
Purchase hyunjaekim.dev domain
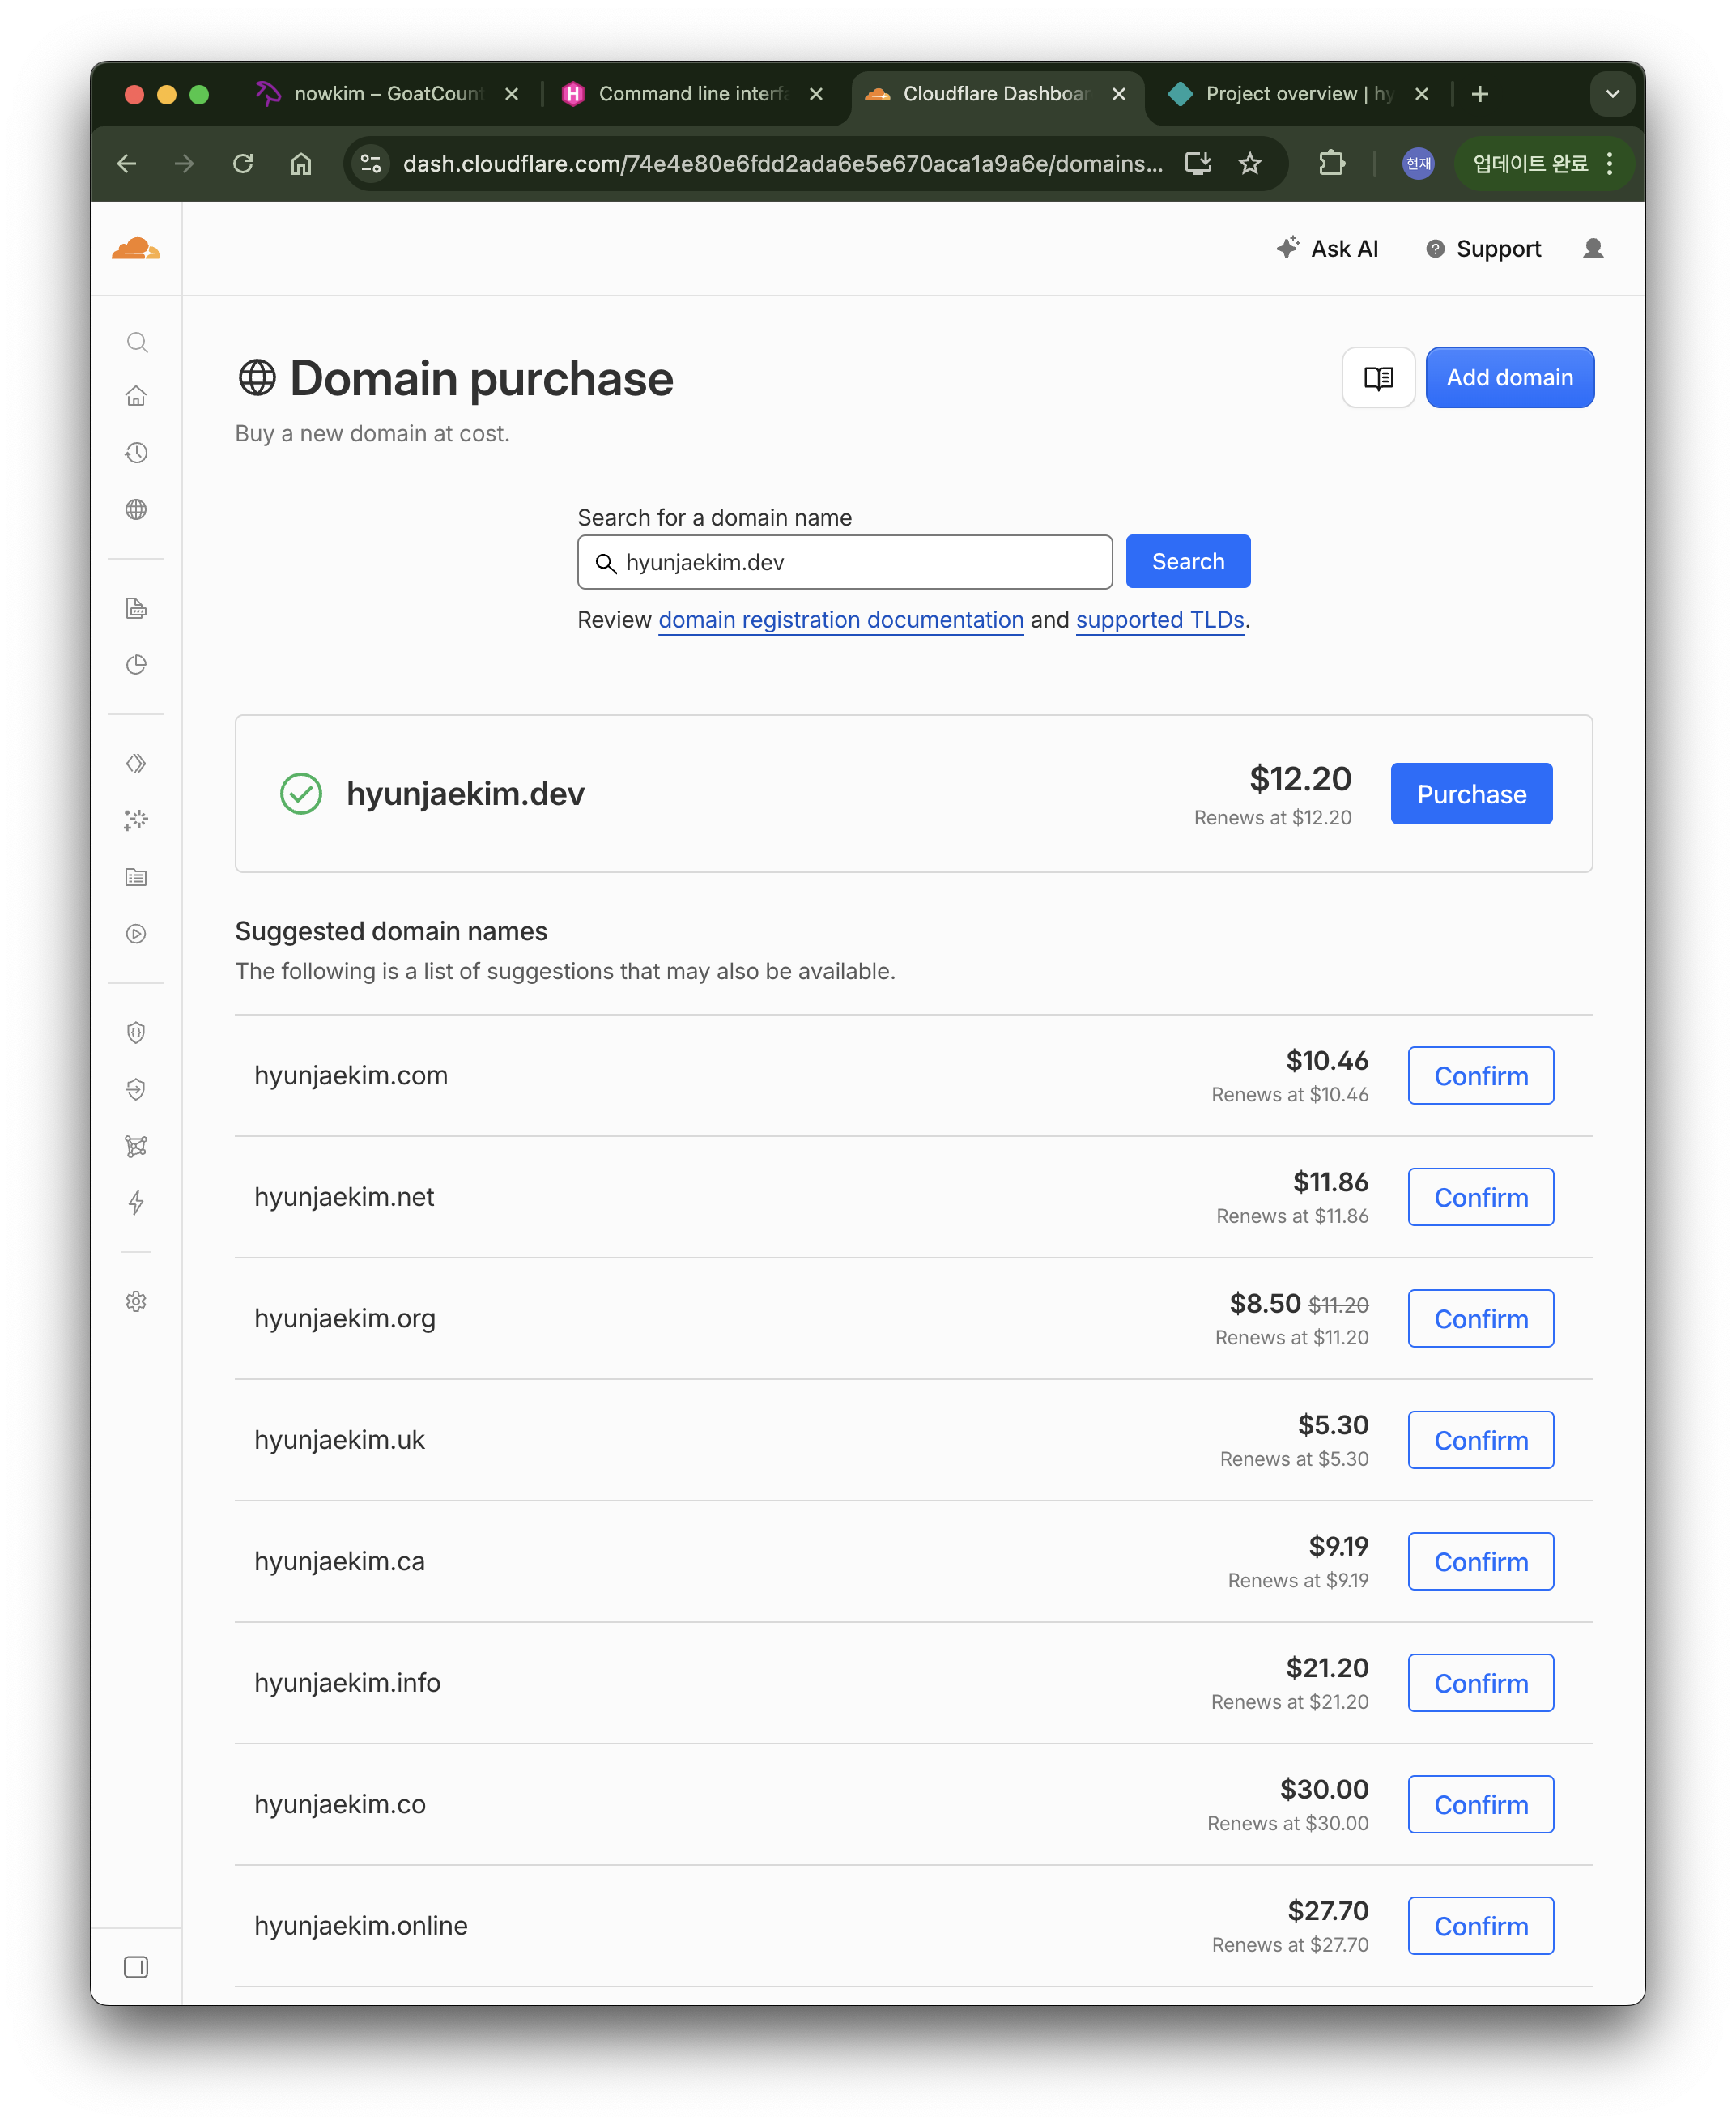pos(1471,794)
